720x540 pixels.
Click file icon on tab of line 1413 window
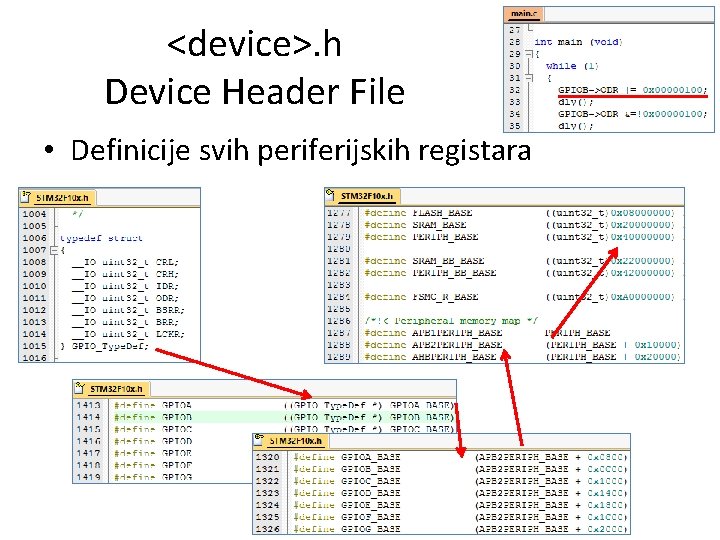pyautogui.click(x=80, y=388)
